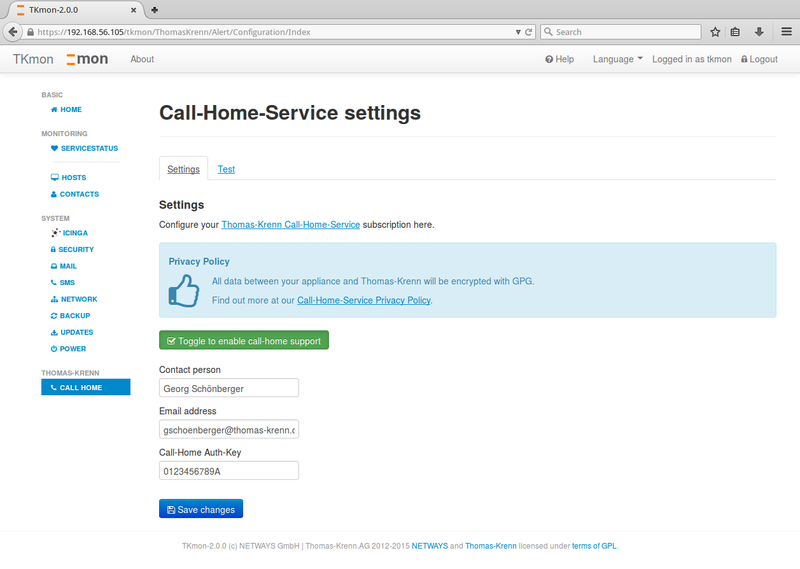800x569 pixels.
Task: Open the About menu item
Action: [x=142, y=59]
